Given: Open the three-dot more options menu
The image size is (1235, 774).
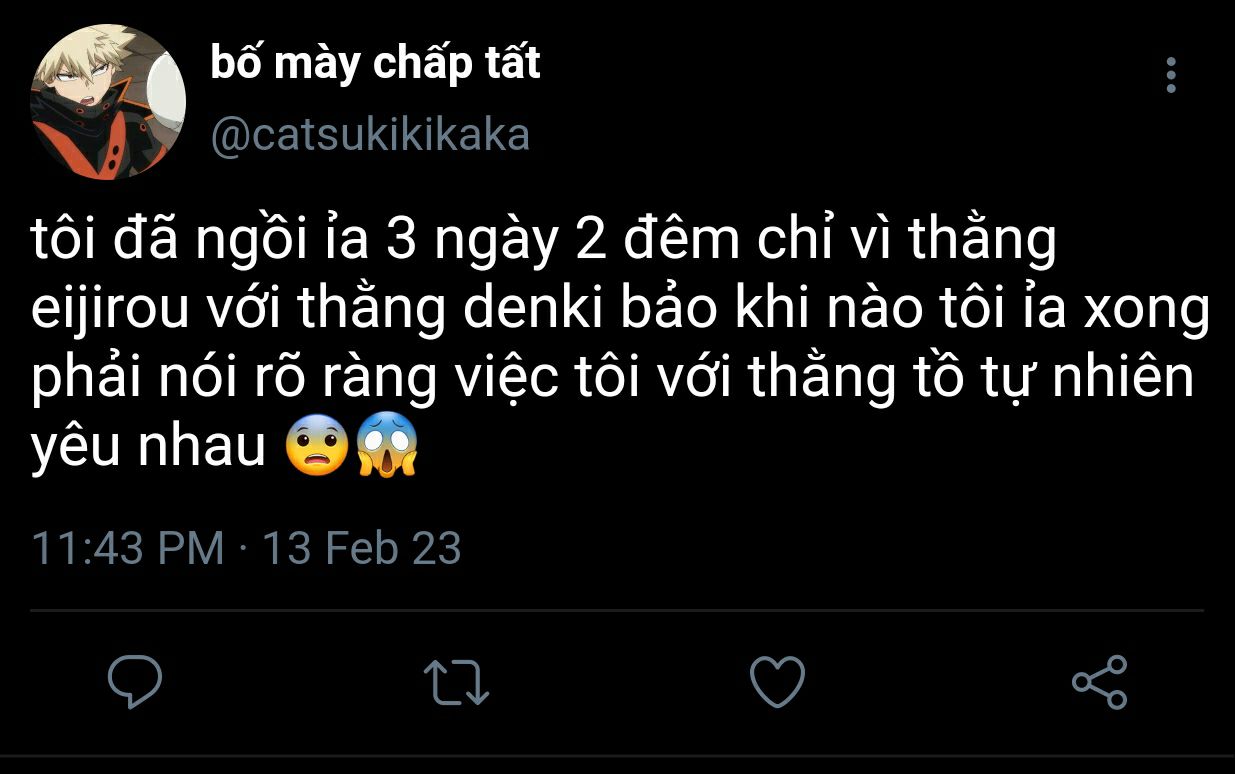Looking at the screenshot, I should (x=1171, y=75).
